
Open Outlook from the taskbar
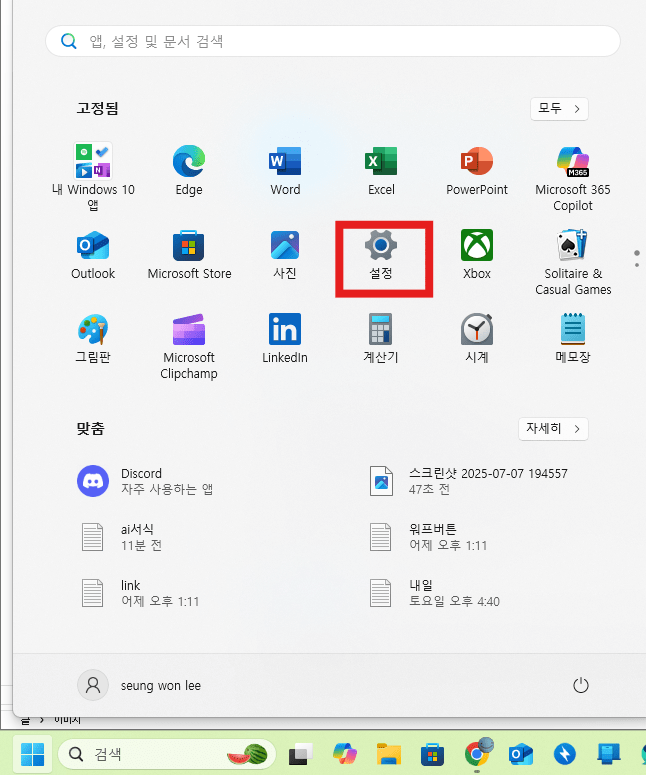point(520,754)
